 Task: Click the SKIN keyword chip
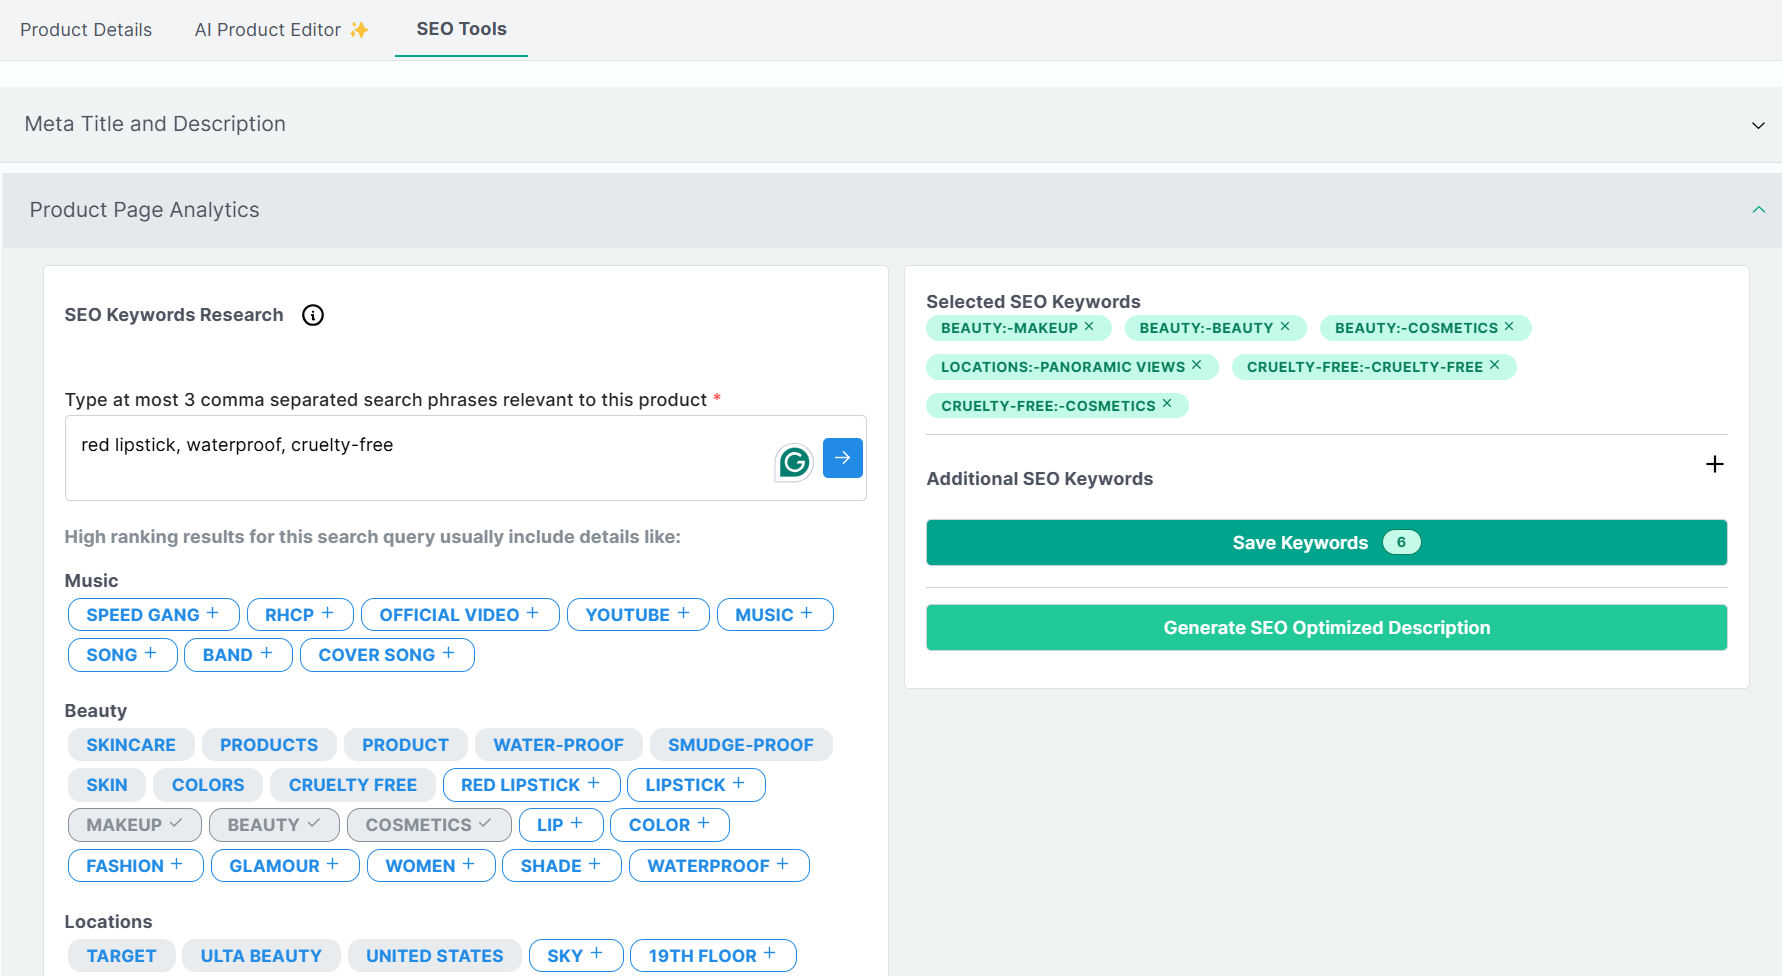point(107,784)
